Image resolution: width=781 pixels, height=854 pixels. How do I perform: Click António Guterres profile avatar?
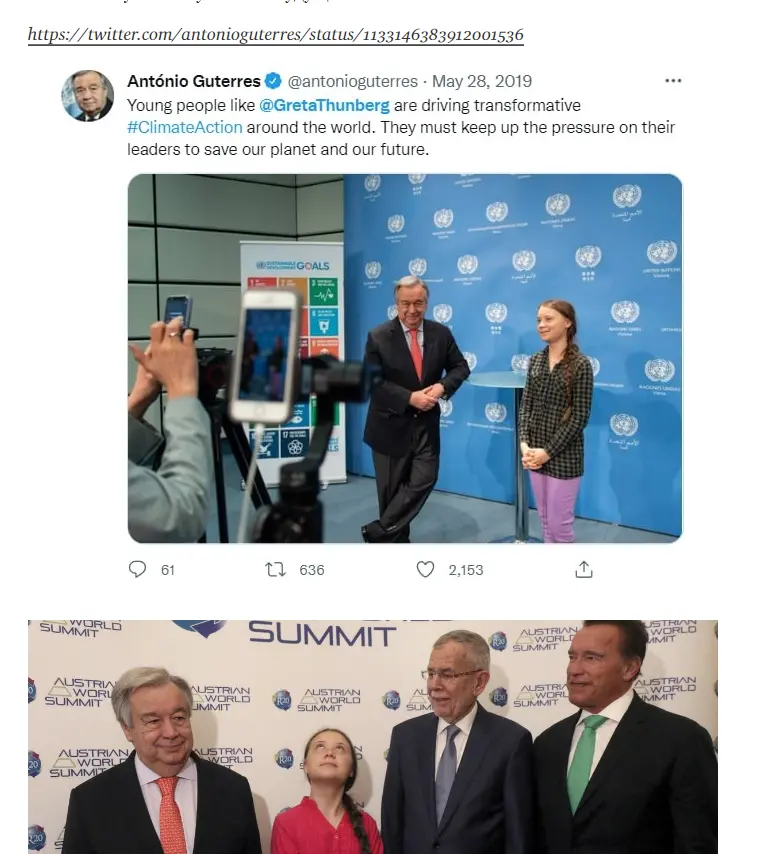point(88,96)
